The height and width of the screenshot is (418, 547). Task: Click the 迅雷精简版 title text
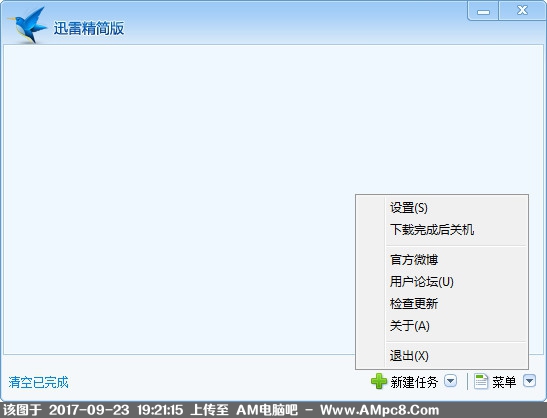point(89,28)
